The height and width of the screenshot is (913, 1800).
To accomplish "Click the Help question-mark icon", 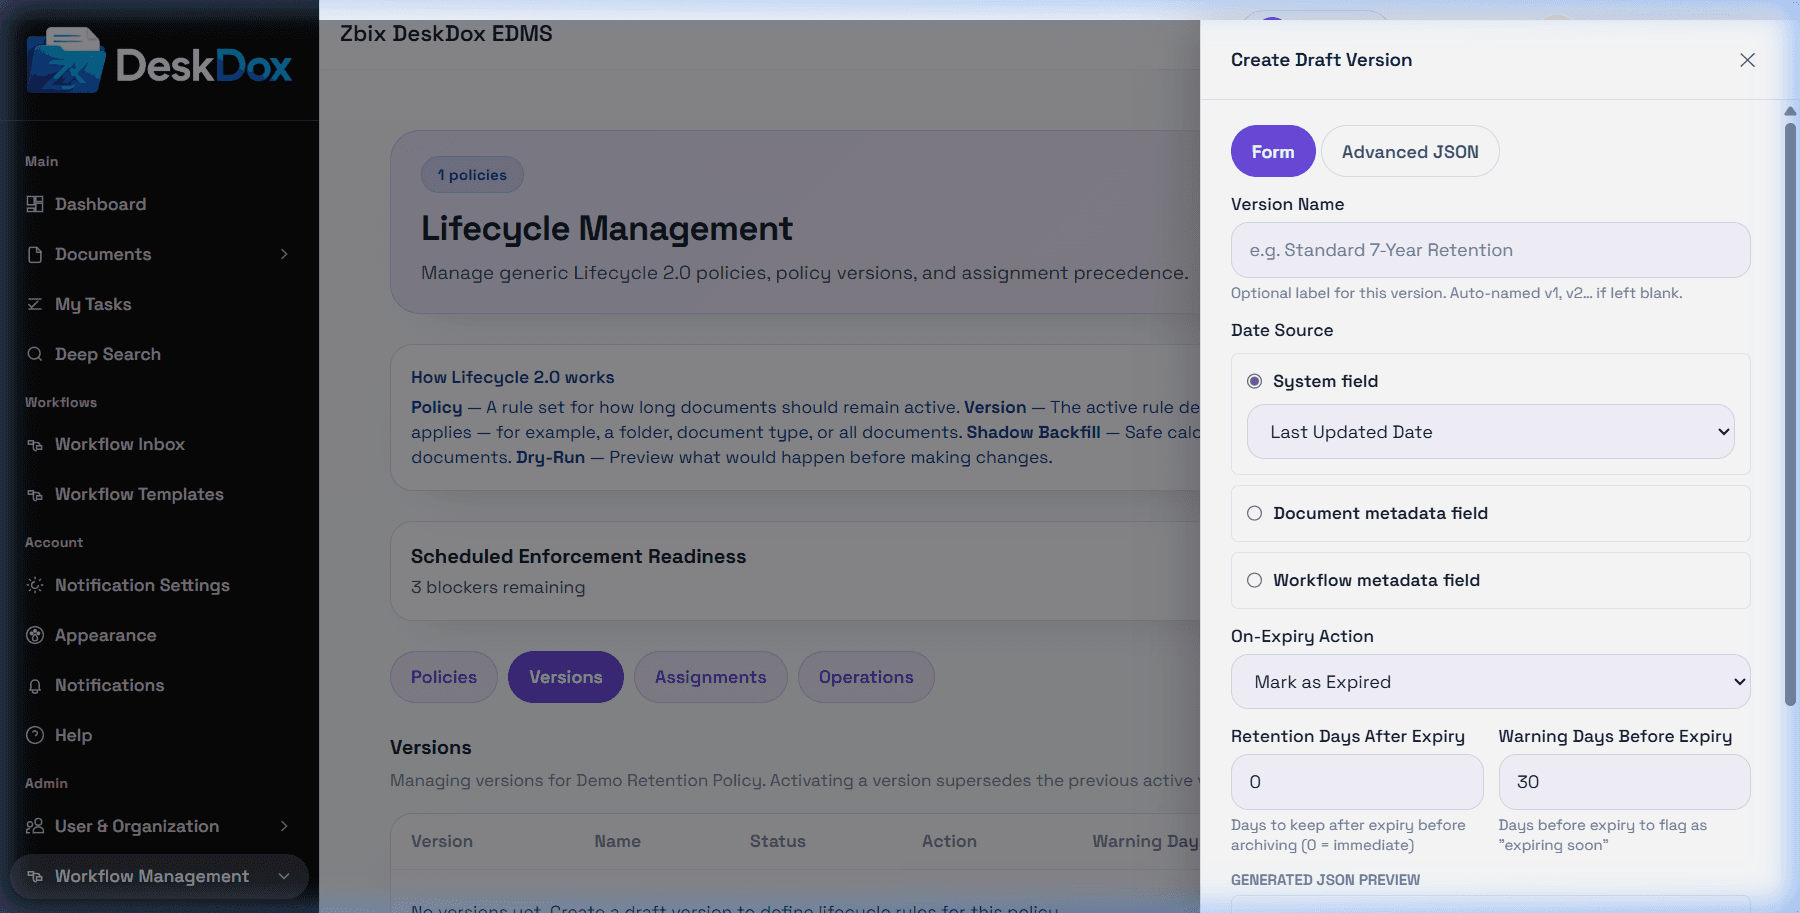I will coord(35,735).
